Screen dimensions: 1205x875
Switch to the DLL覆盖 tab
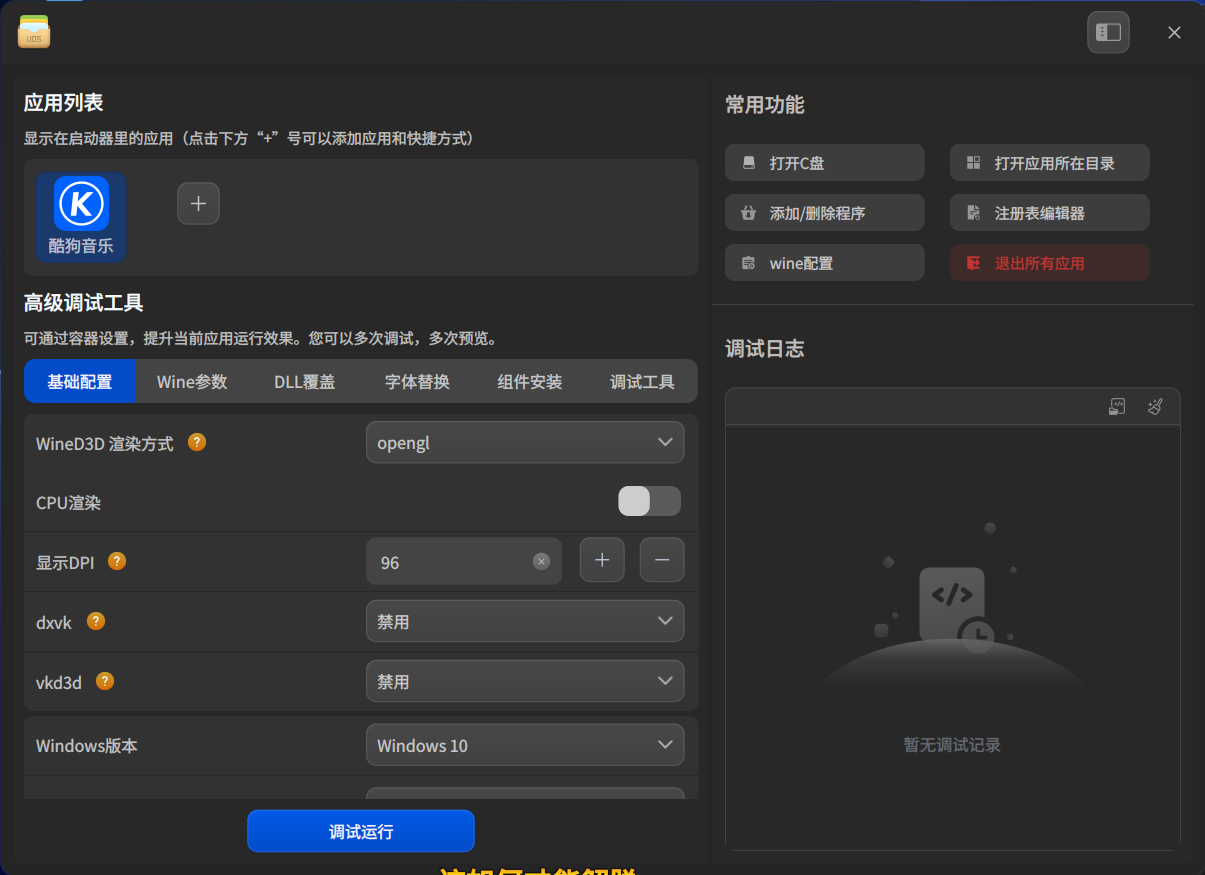305,381
